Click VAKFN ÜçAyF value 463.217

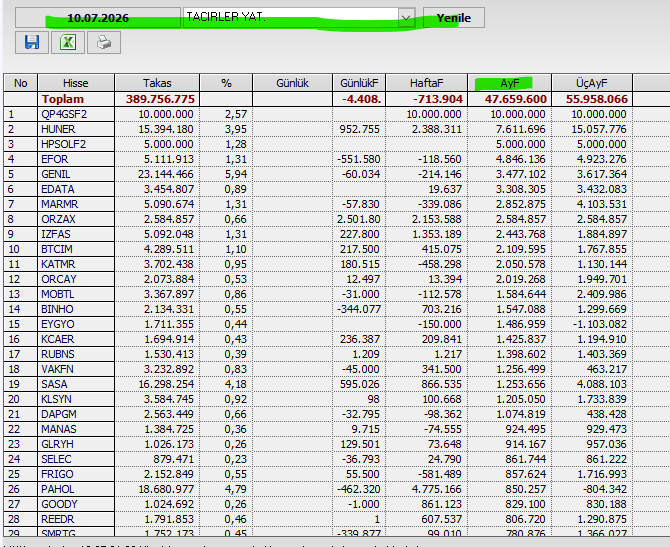pyautogui.click(x=606, y=369)
